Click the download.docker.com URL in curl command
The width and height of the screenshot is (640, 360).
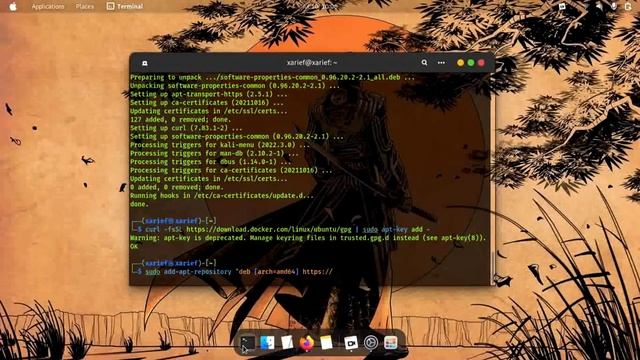[x=269, y=229]
